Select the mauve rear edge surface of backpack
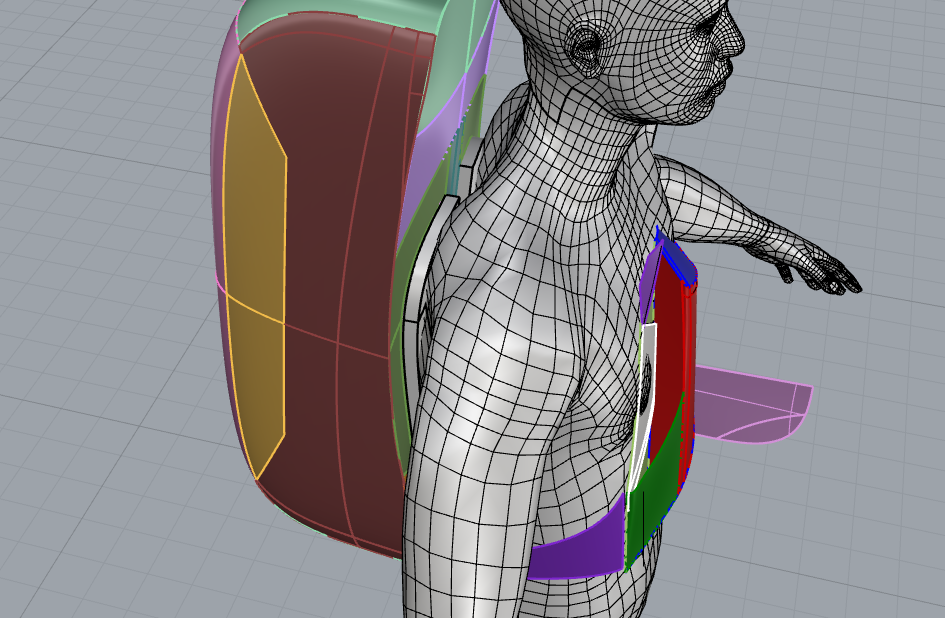Viewport: 945px width, 618px height. (218, 181)
